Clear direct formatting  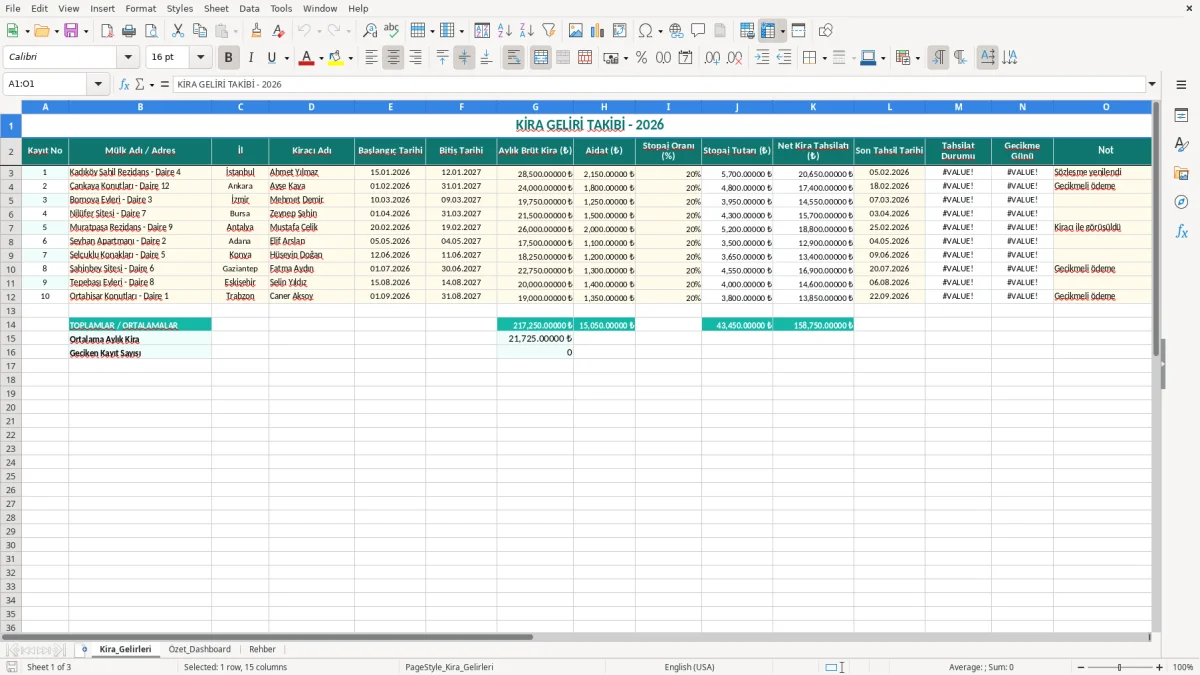pyautogui.click(x=279, y=31)
